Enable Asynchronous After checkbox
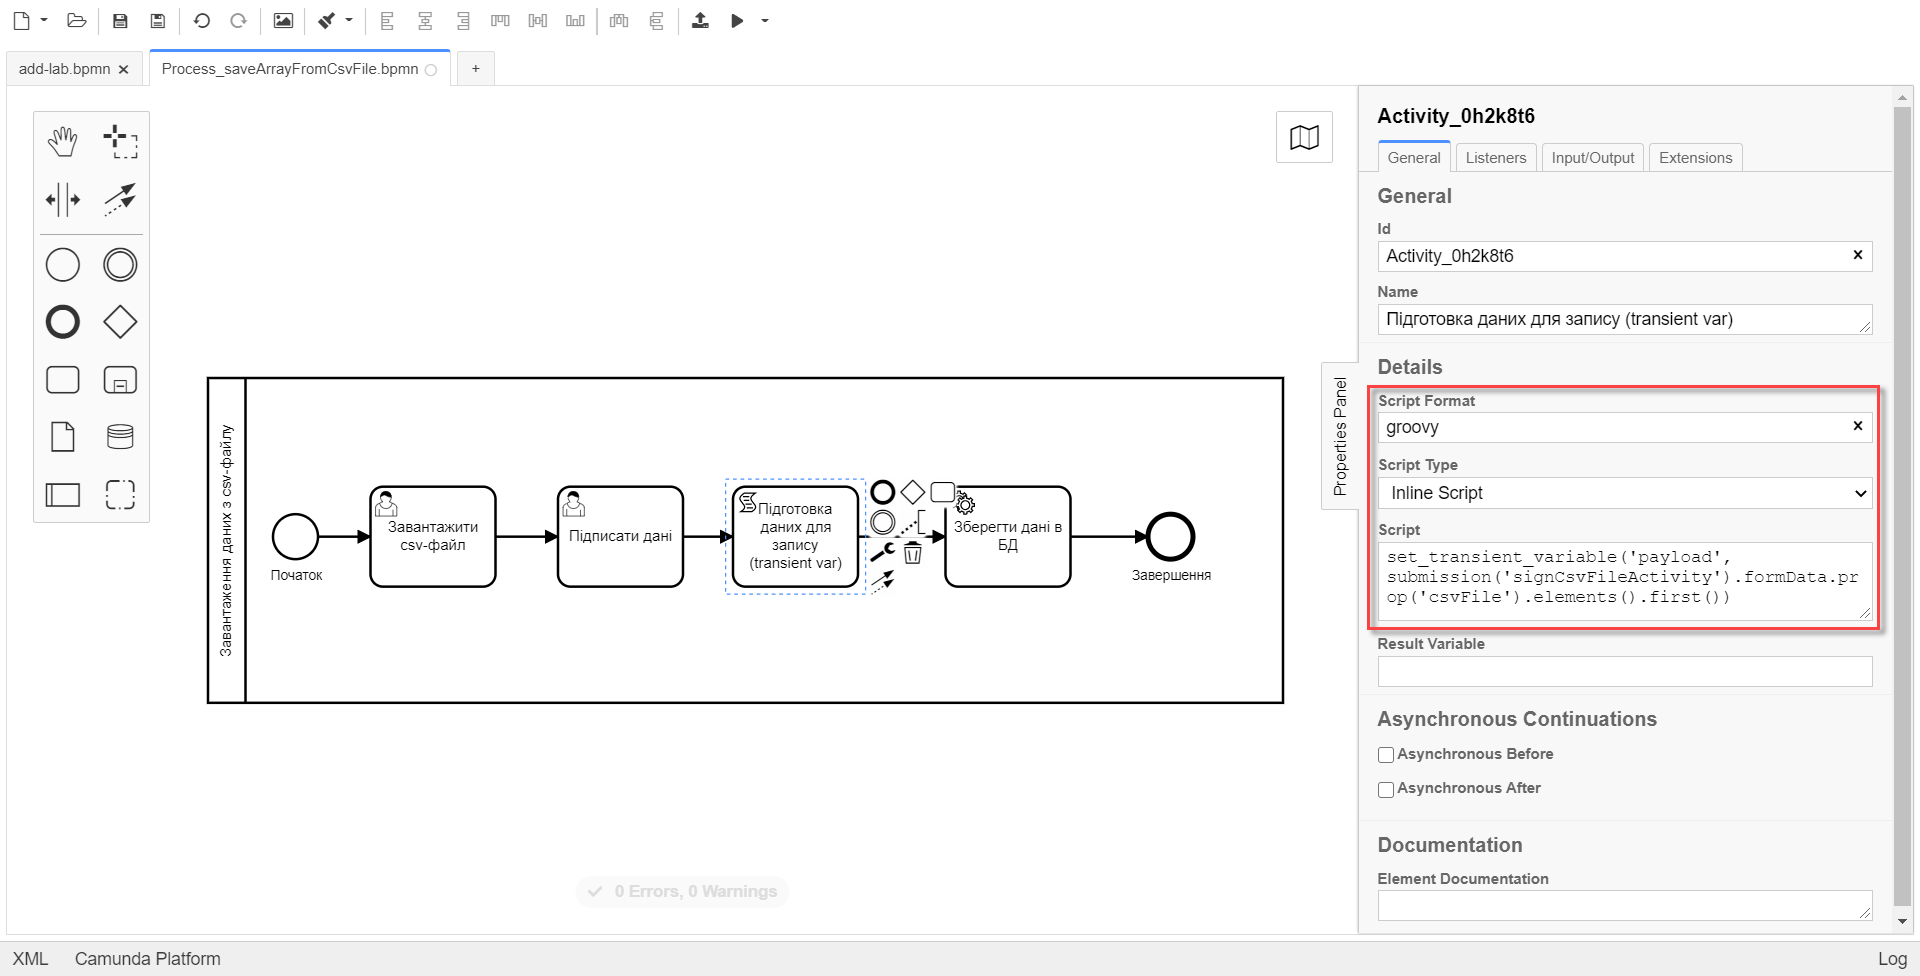Viewport: 1920px width, 976px height. 1386,790
